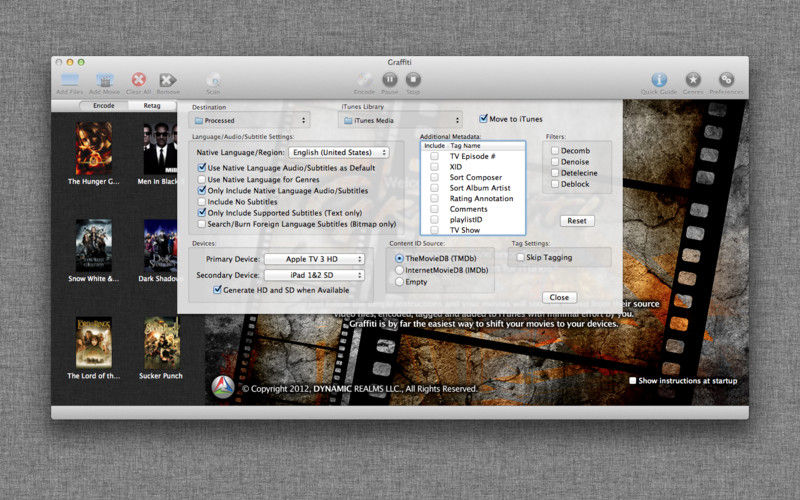Toggle Show instructions at startup checkbox
The width and height of the screenshot is (800, 500).
(x=633, y=381)
